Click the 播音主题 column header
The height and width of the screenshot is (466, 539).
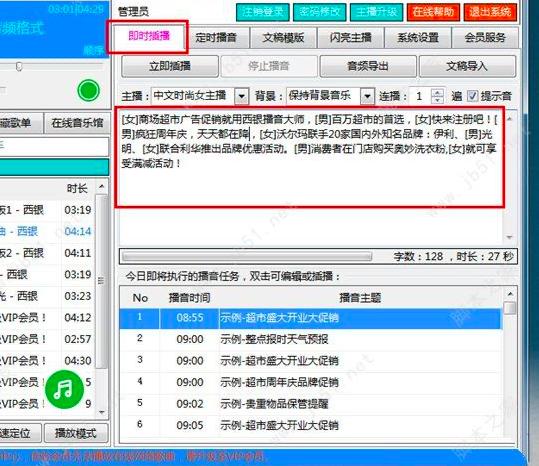[360, 298]
